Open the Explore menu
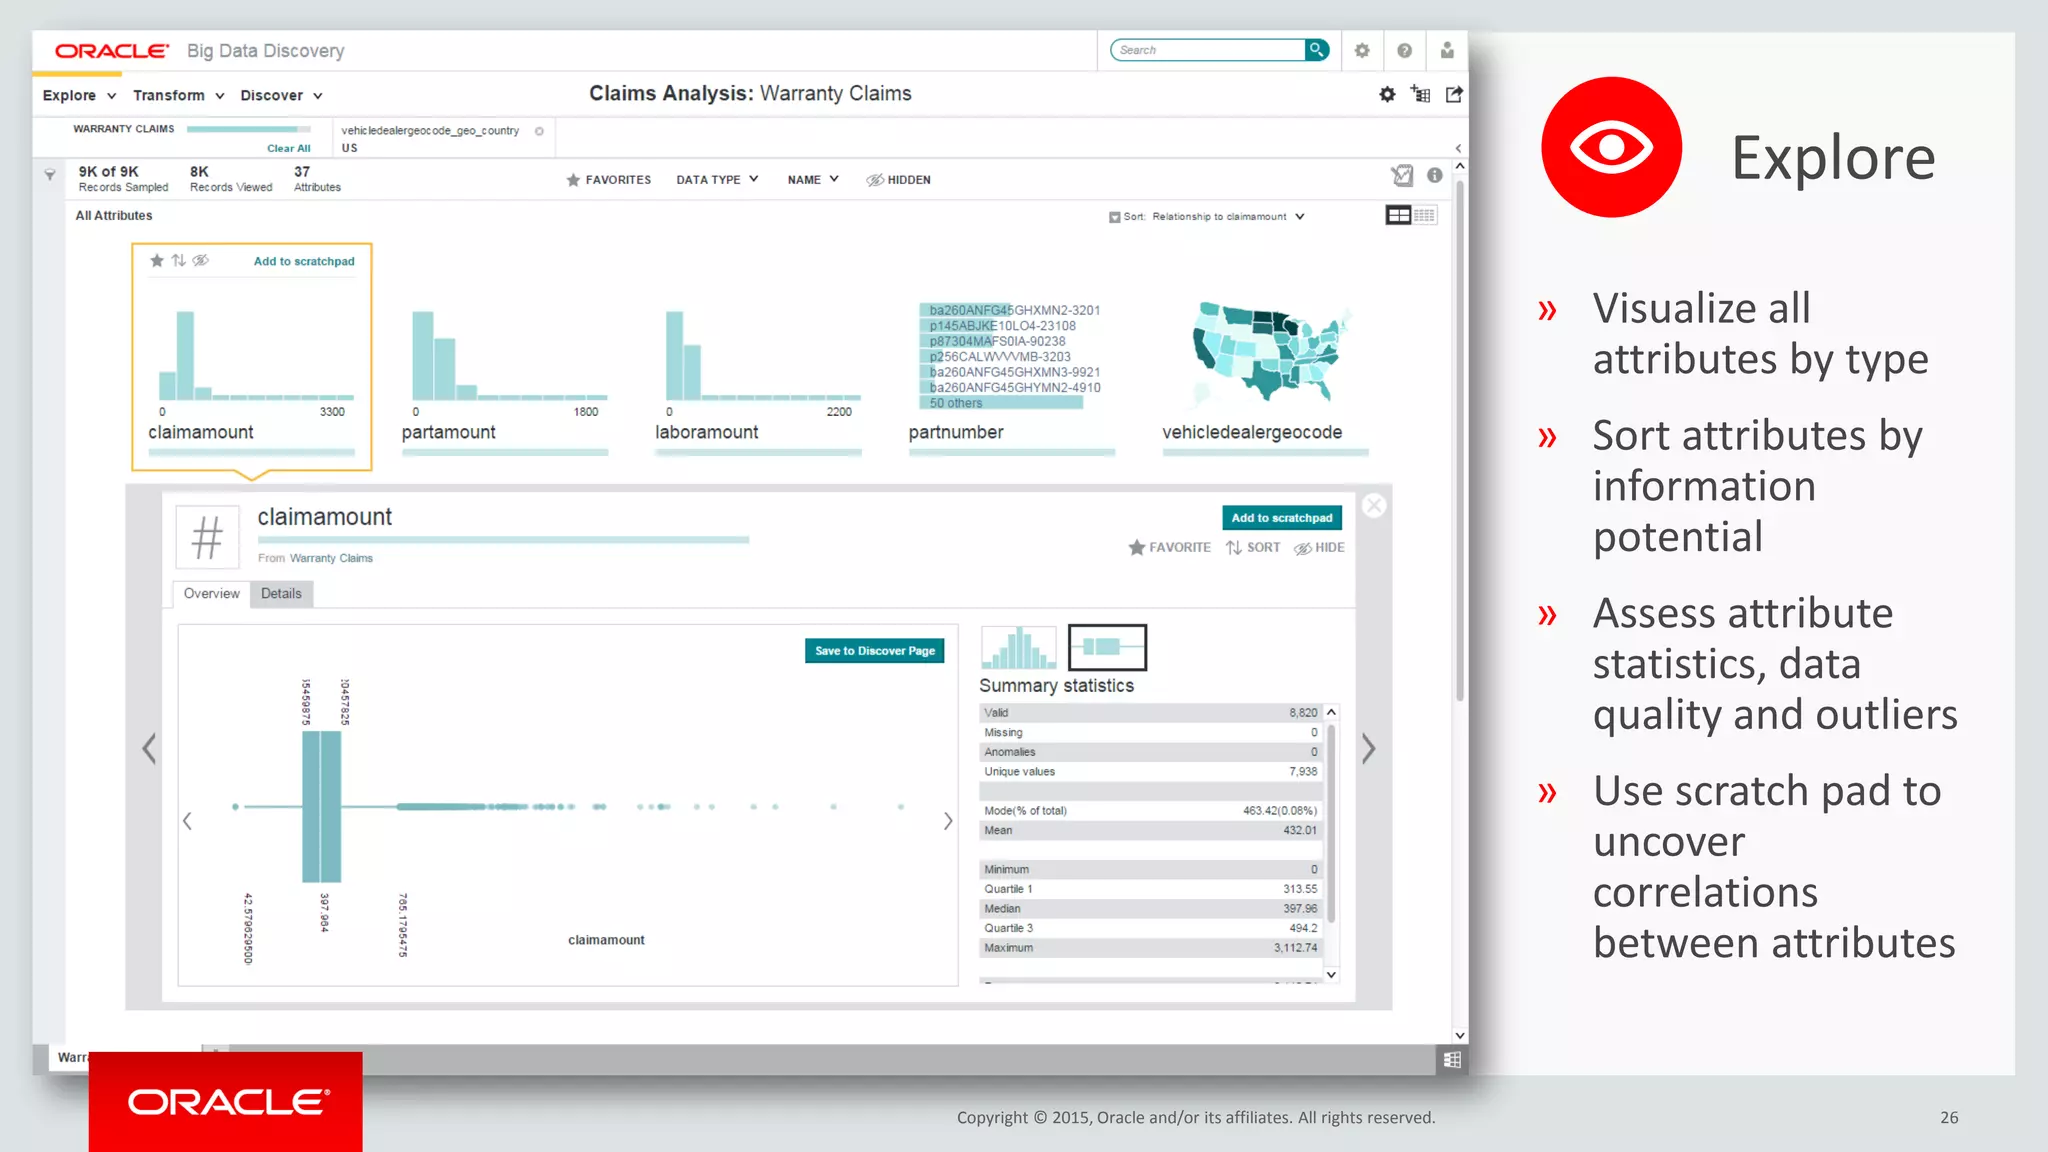Screen dimensions: 2048x1152 (x=79, y=95)
